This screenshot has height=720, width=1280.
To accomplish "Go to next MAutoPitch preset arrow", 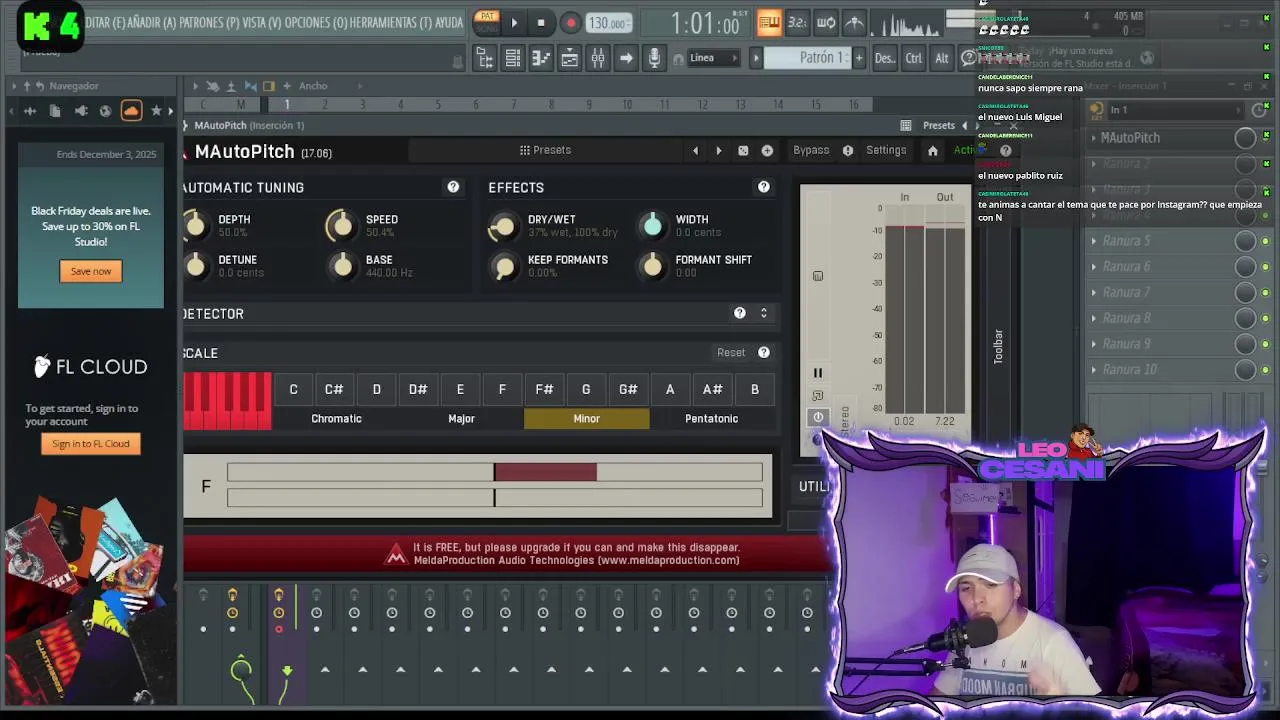I will 718,150.
